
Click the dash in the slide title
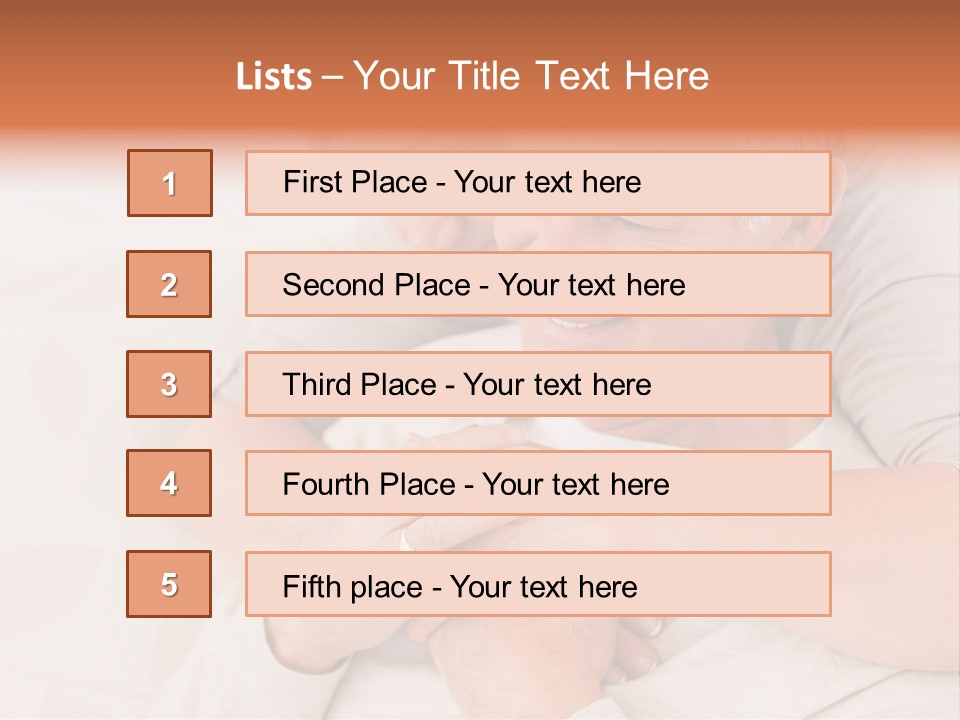(332, 77)
